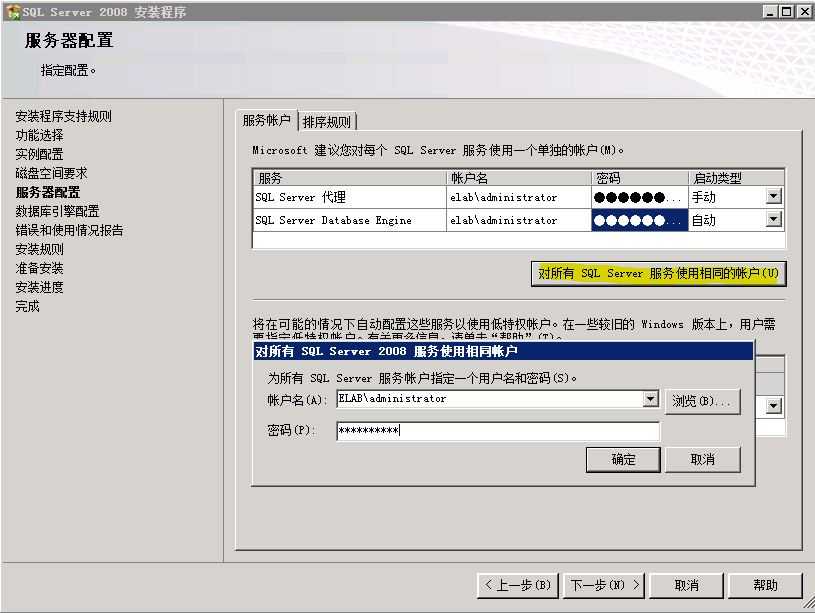Image resolution: width=815 pixels, height=613 pixels.
Task: Select 磁盘空间要求 in the left pane
Action: tap(52, 172)
